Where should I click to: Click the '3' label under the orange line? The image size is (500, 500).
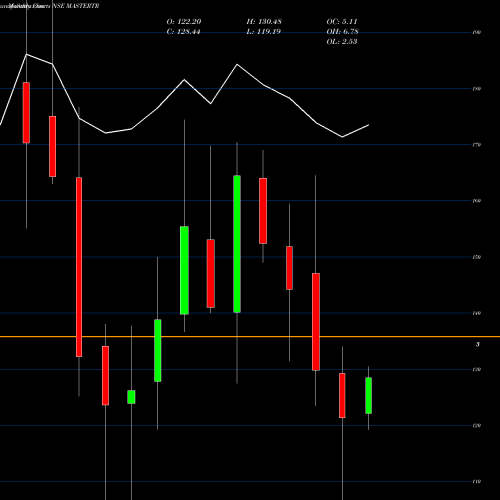pyautogui.click(x=478, y=345)
